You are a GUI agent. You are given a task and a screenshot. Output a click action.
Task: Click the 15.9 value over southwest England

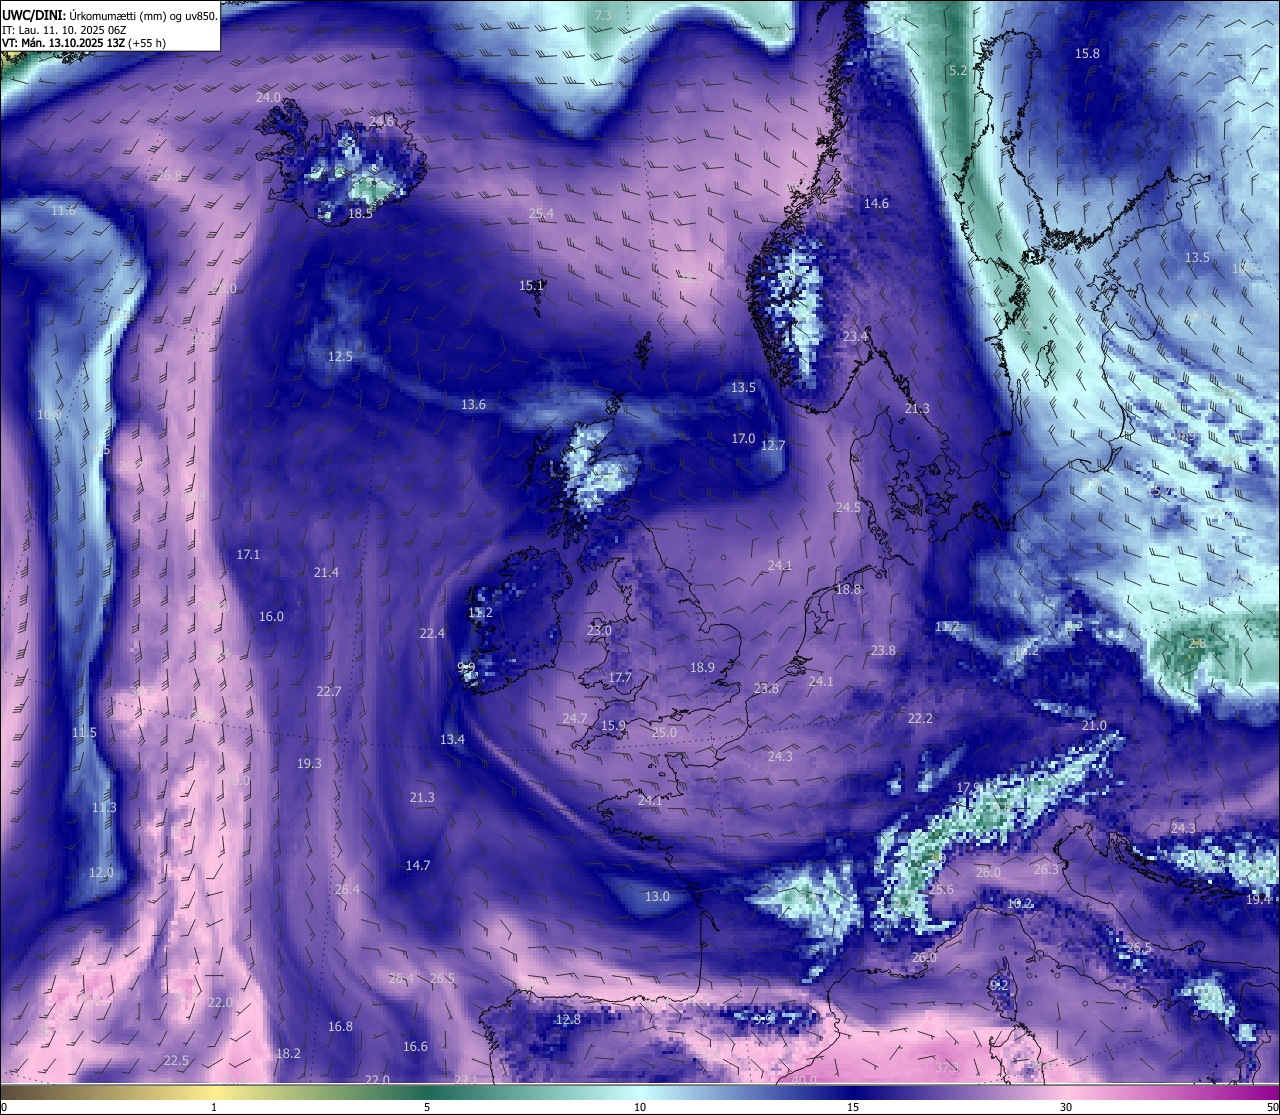click(613, 725)
